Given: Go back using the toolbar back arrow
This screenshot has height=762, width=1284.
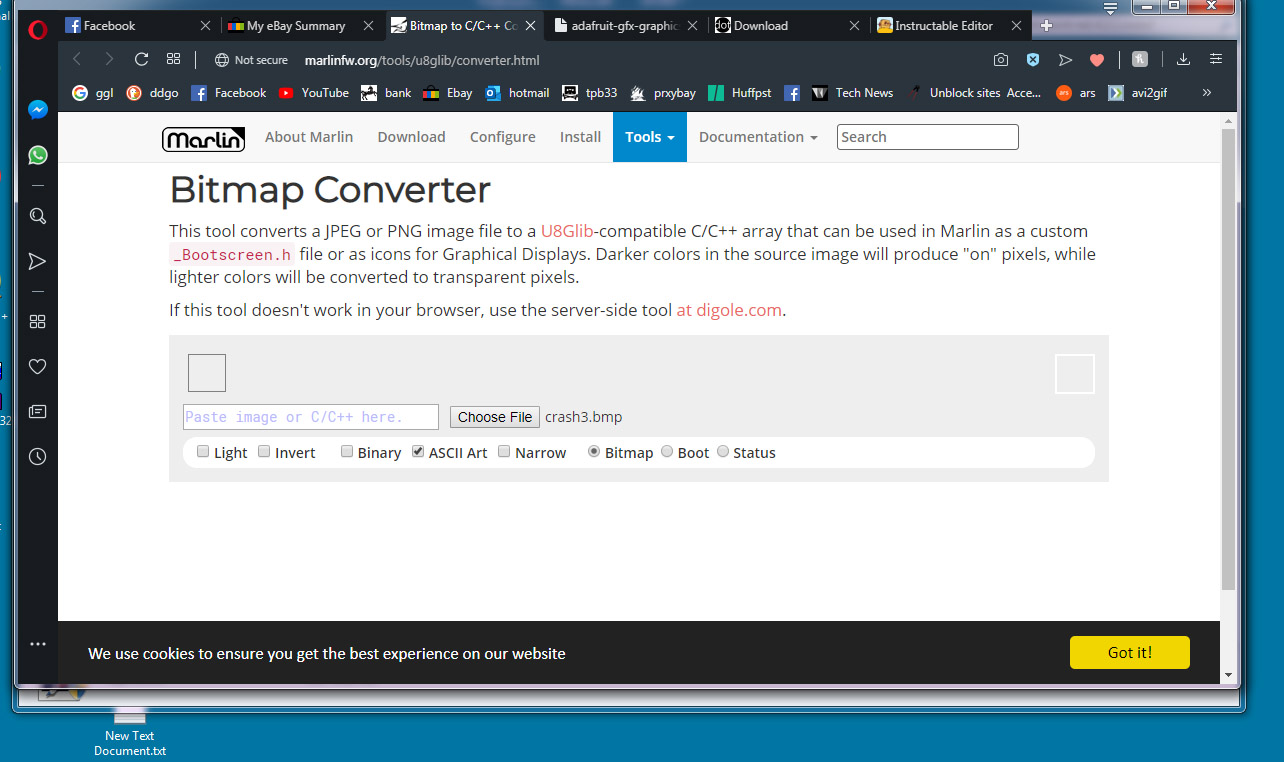Looking at the screenshot, I should click(x=78, y=60).
